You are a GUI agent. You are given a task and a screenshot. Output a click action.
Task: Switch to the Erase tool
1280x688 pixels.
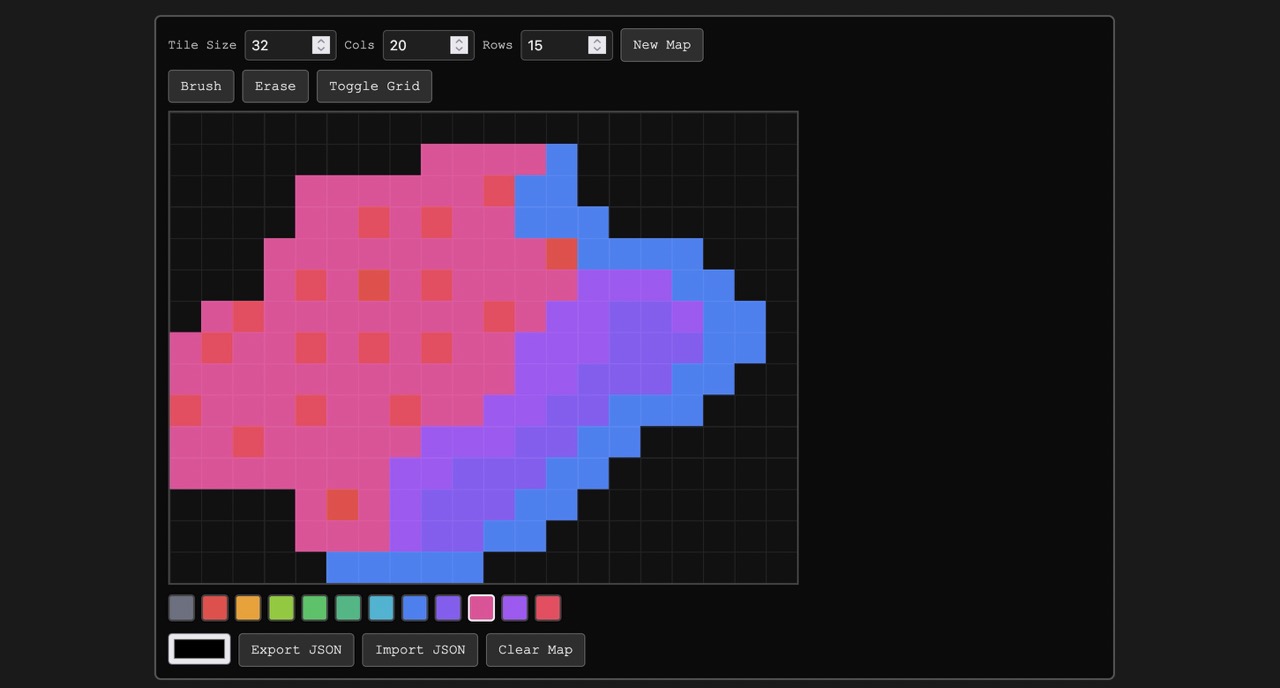coord(275,86)
